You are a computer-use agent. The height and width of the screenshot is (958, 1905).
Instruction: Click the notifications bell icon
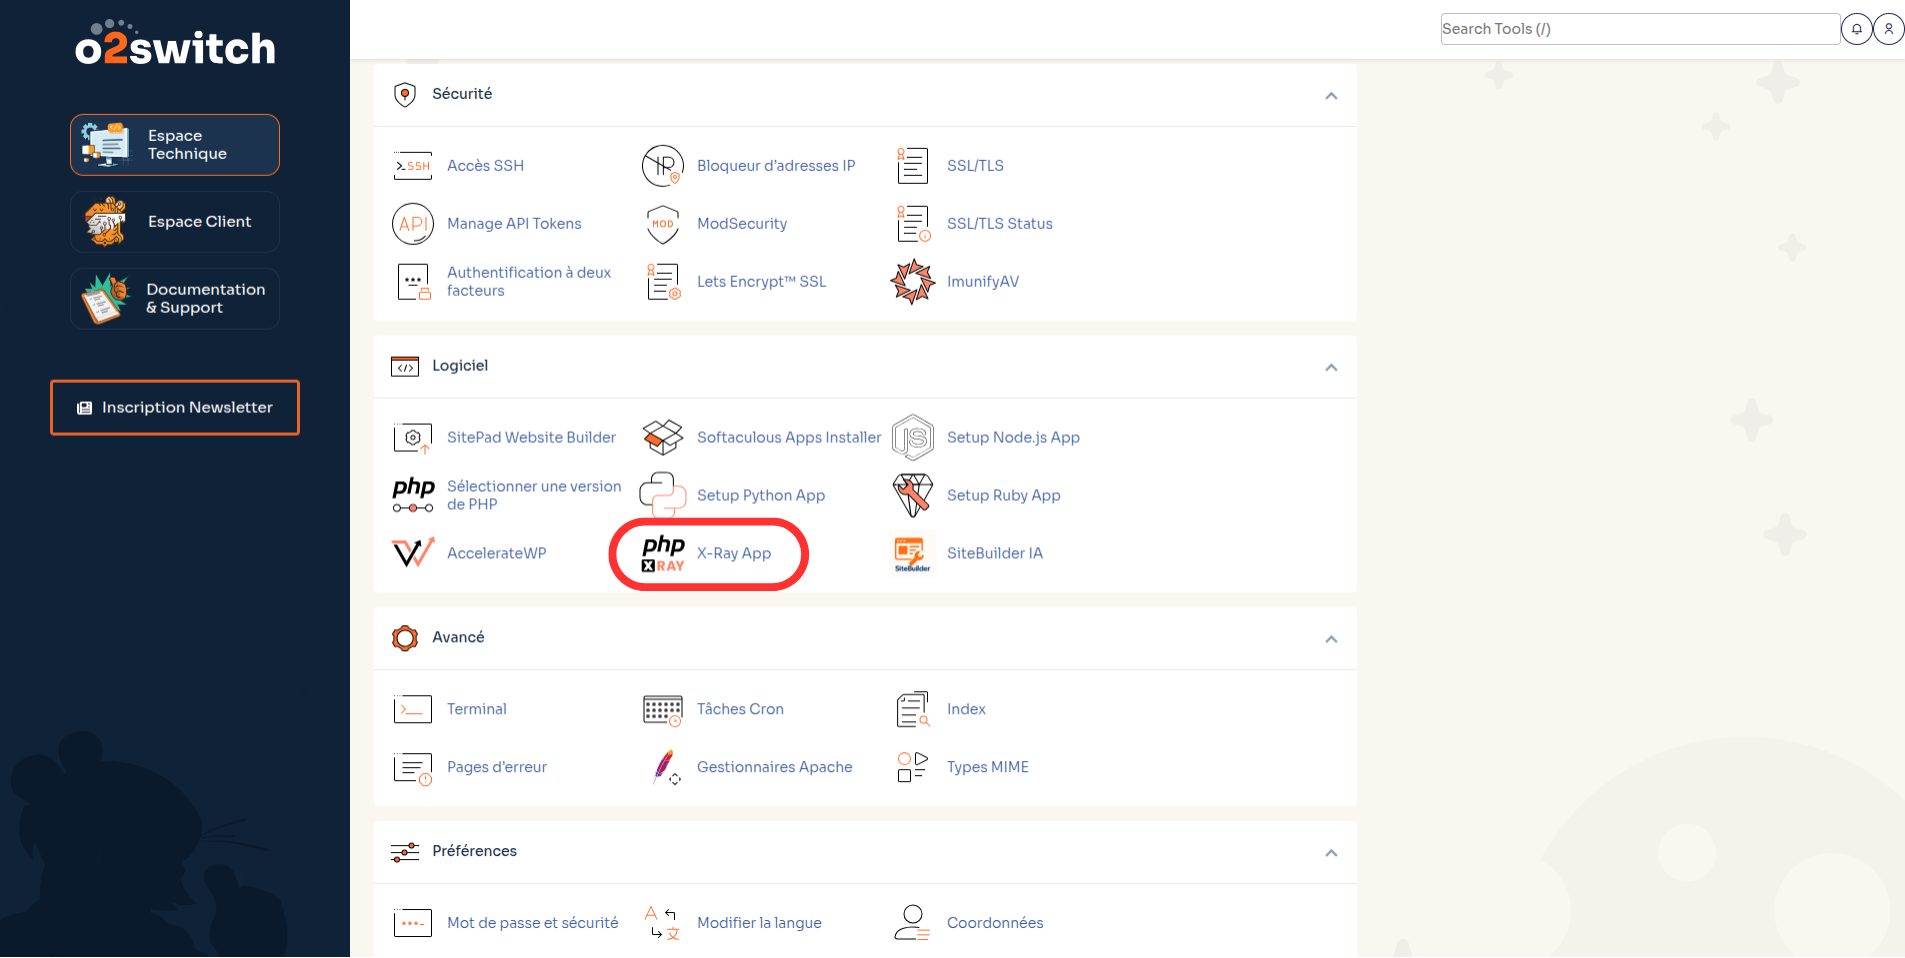pyautogui.click(x=1857, y=29)
